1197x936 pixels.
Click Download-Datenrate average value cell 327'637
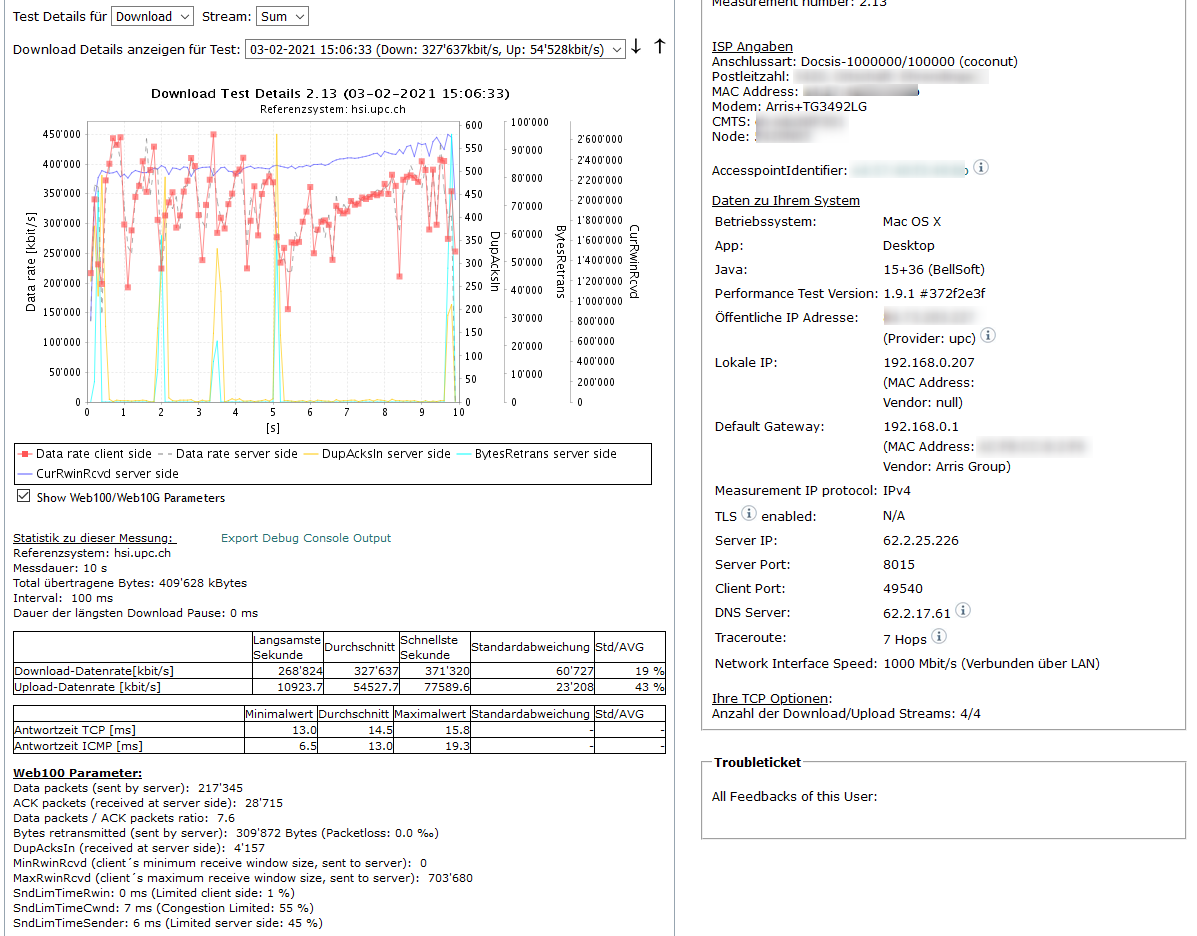pyautogui.click(x=360, y=671)
